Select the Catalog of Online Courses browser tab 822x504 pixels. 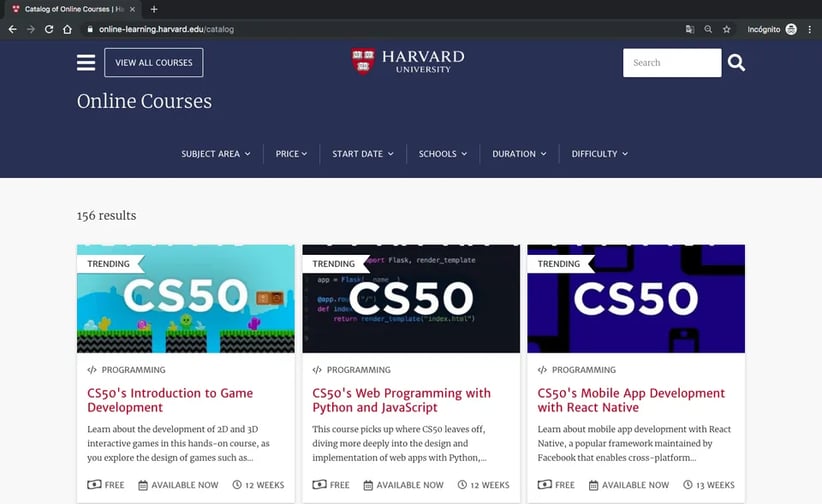pos(73,9)
